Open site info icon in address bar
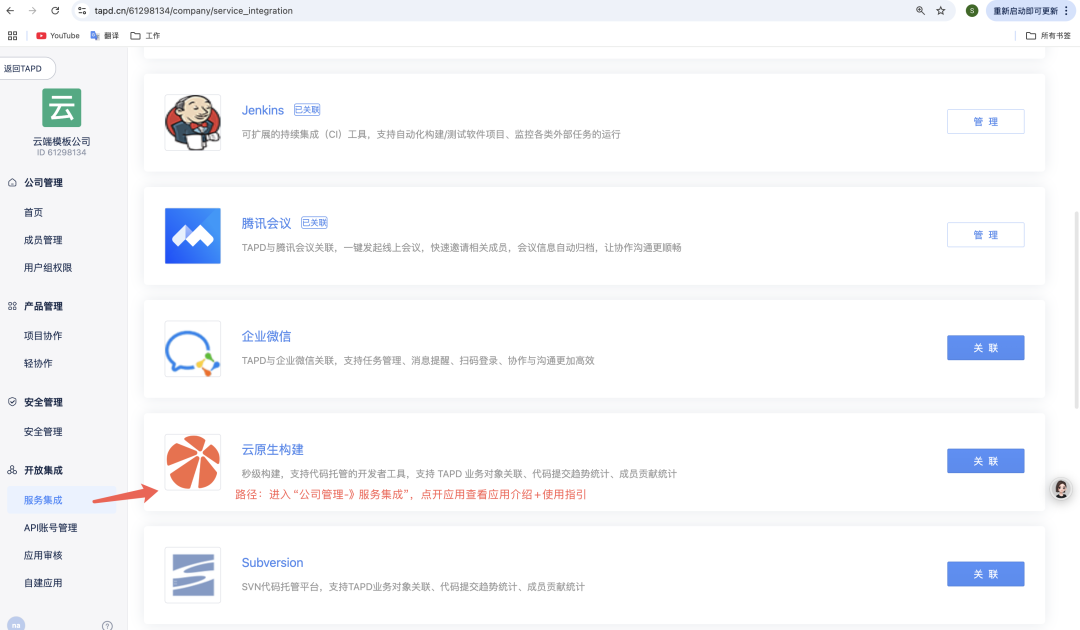This screenshot has width=1080, height=630. click(x=82, y=10)
